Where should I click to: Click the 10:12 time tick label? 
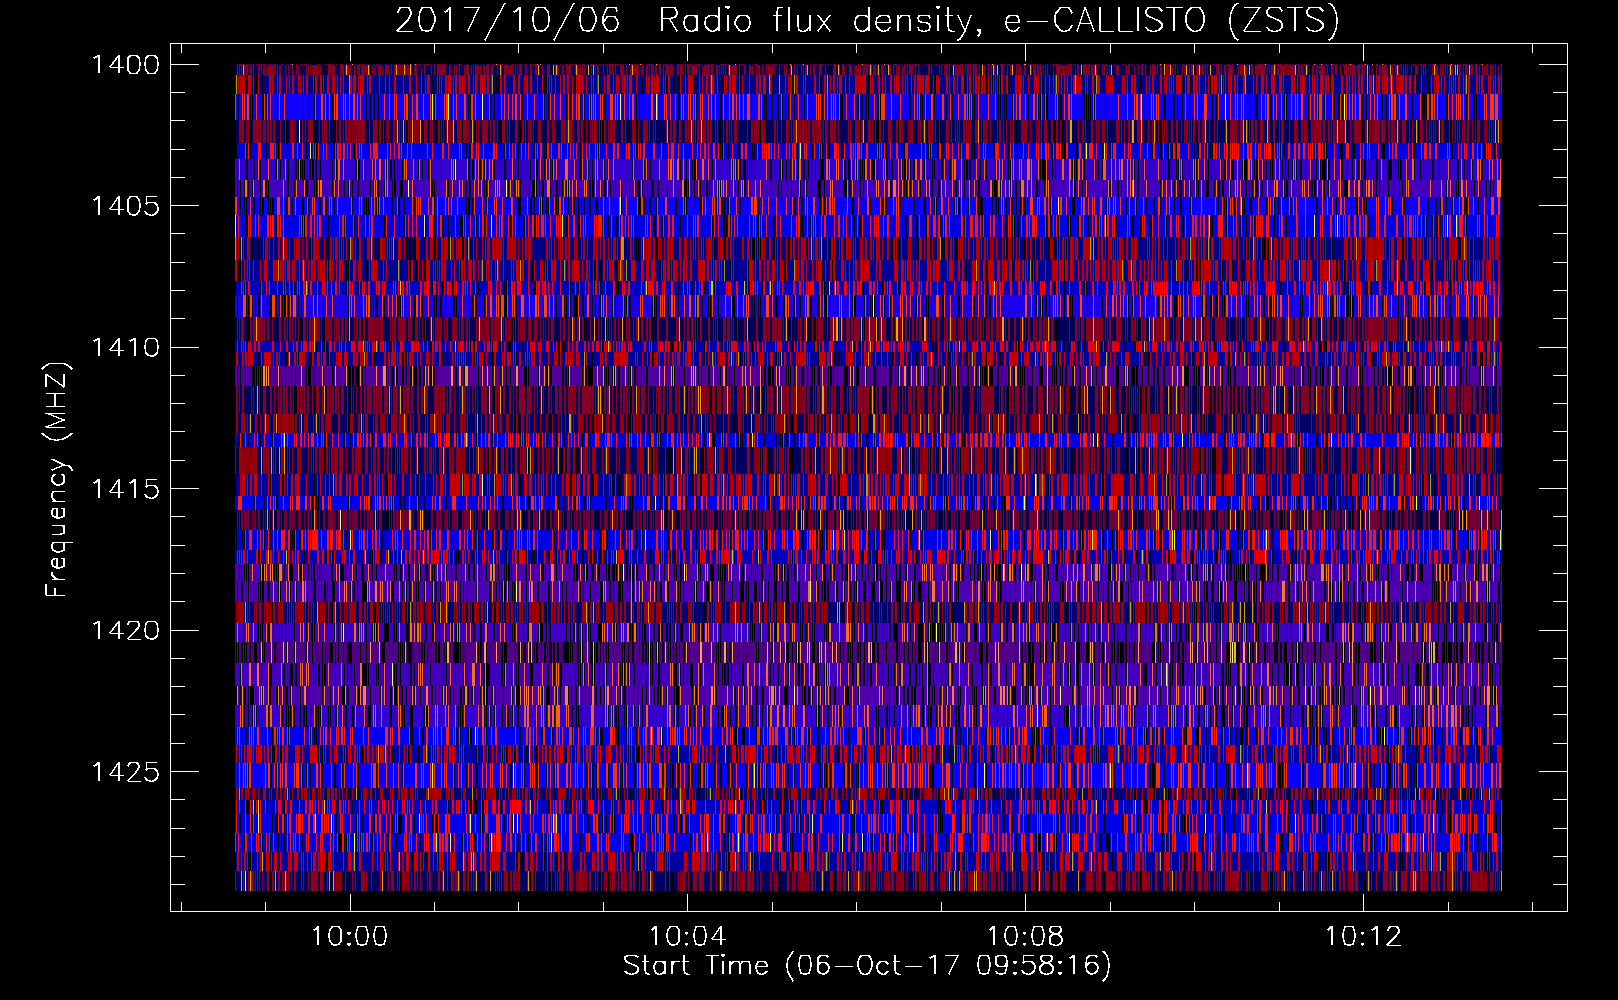point(1363,937)
